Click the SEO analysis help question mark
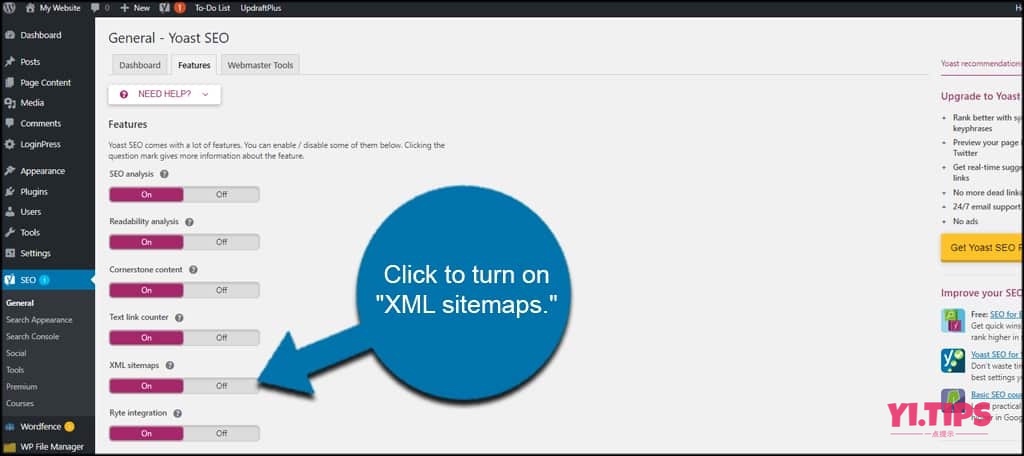 coord(165,174)
